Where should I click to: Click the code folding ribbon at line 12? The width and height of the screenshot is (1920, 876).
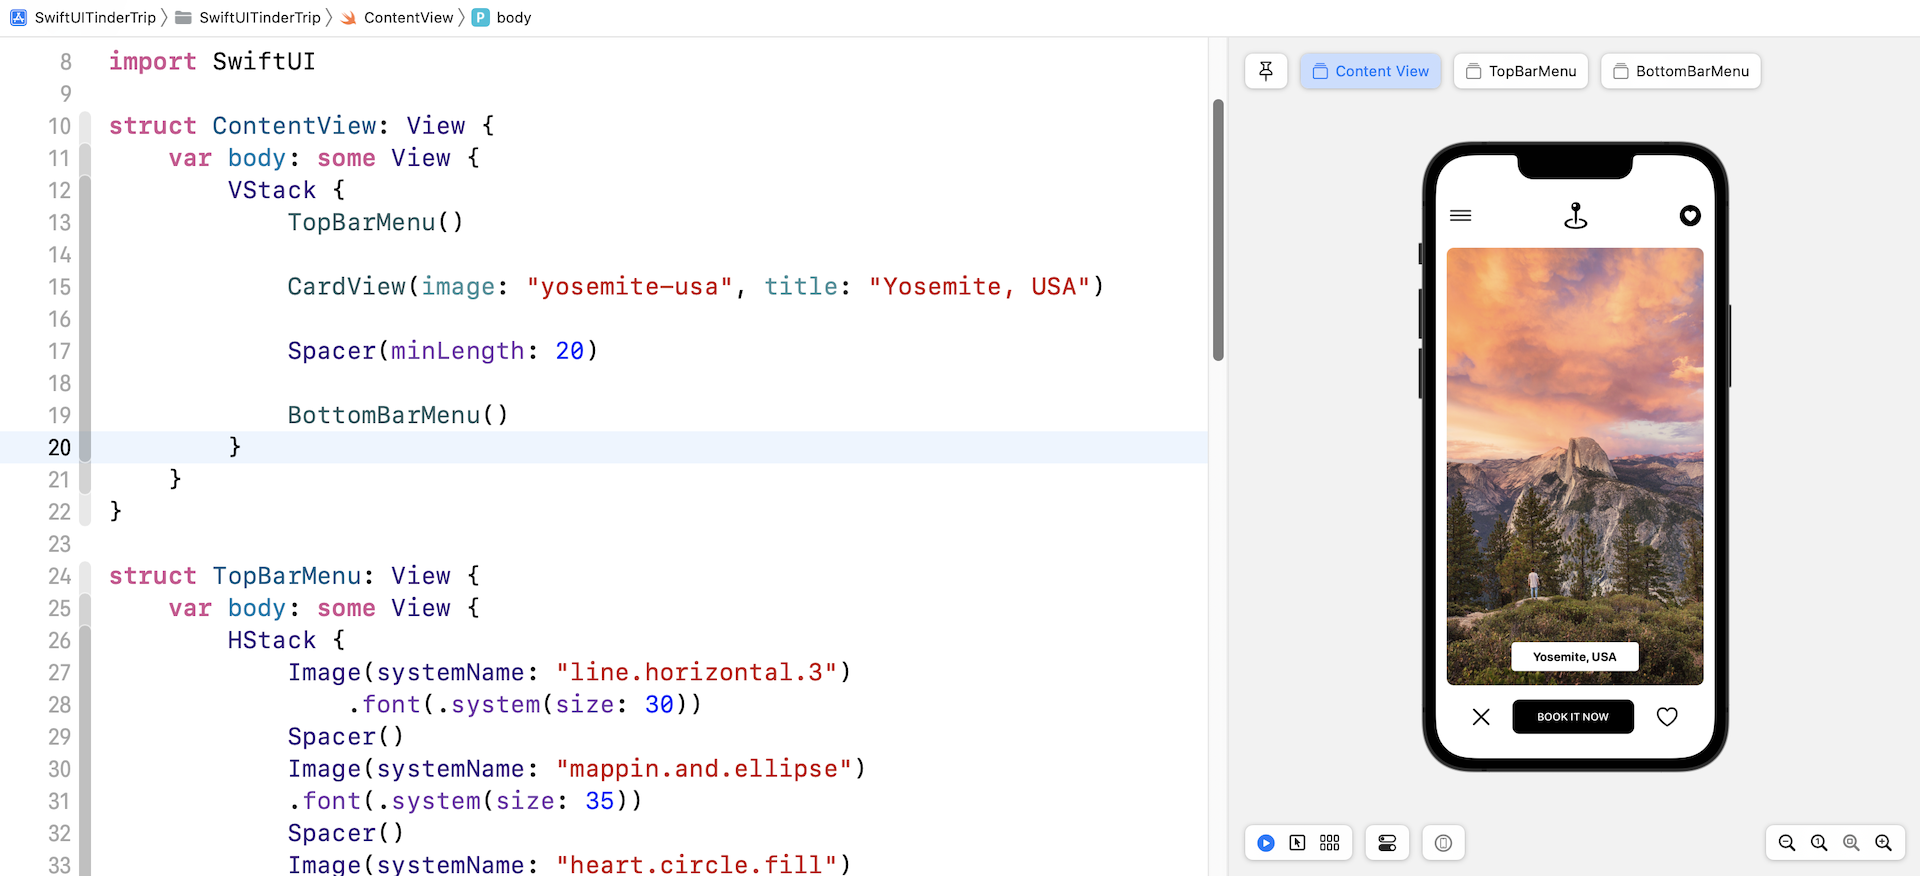85,190
